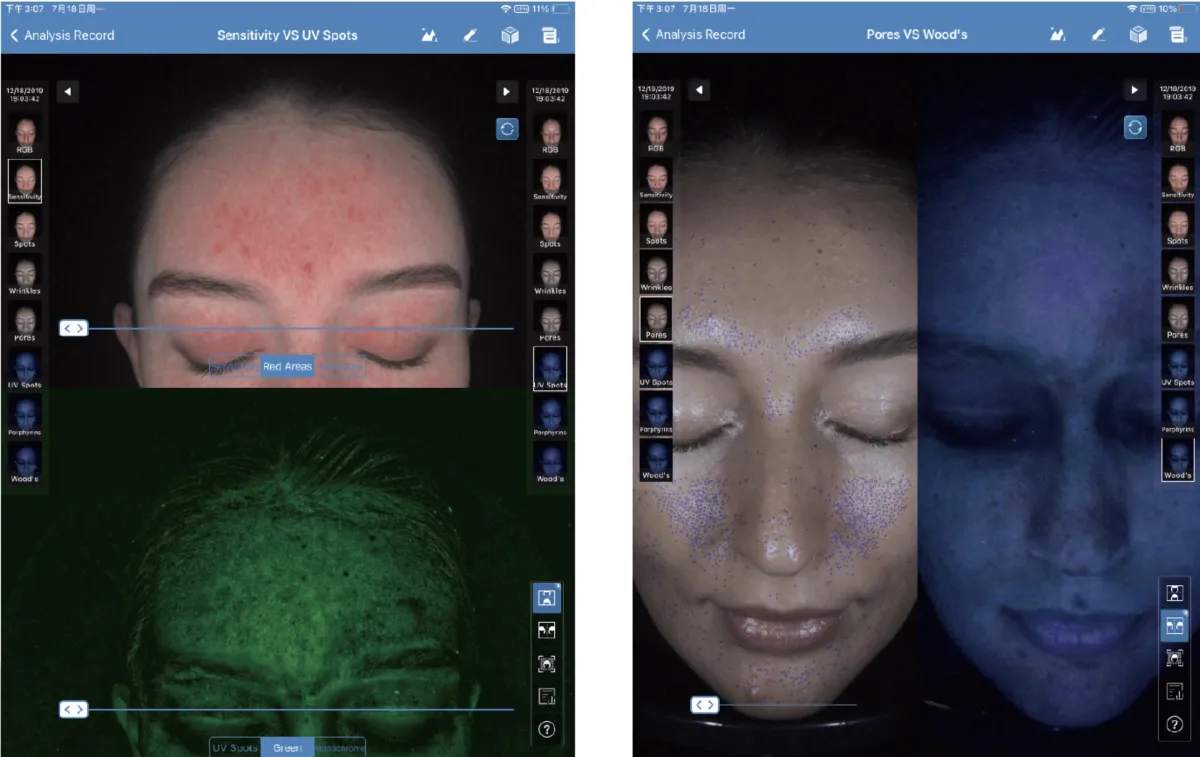Tap notes report icon in Sensitivity screen side toolbar
Screen dimensions: 1200x757
[546, 697]
